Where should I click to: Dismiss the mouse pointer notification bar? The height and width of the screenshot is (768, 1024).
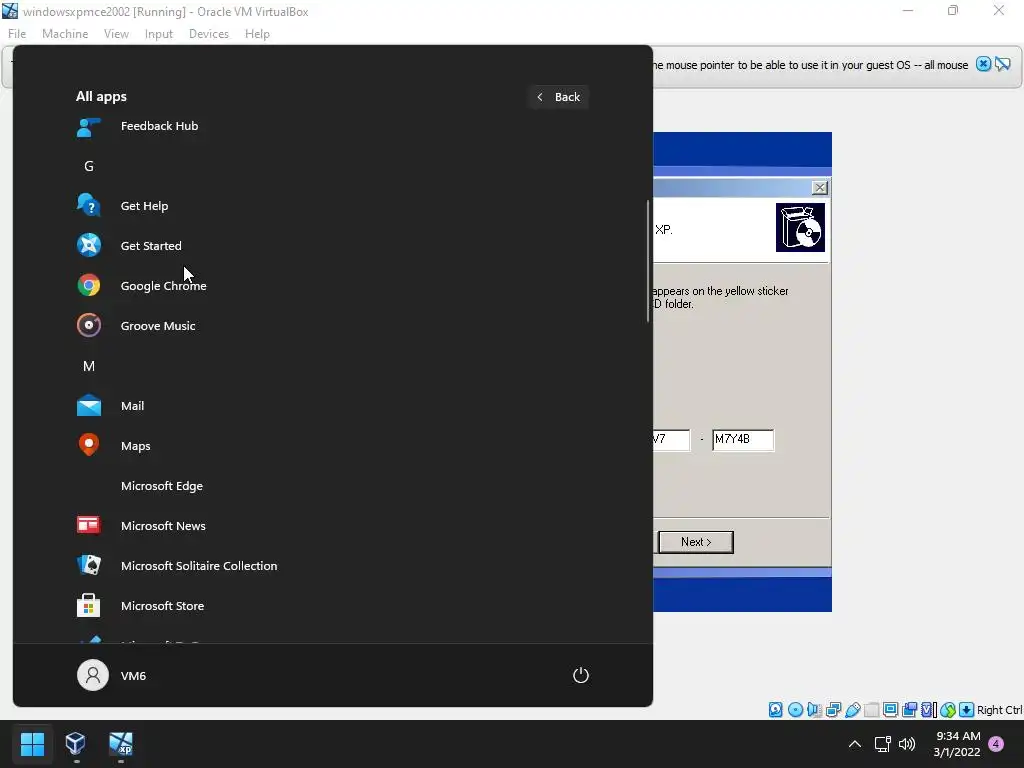[x=983, y=64]
